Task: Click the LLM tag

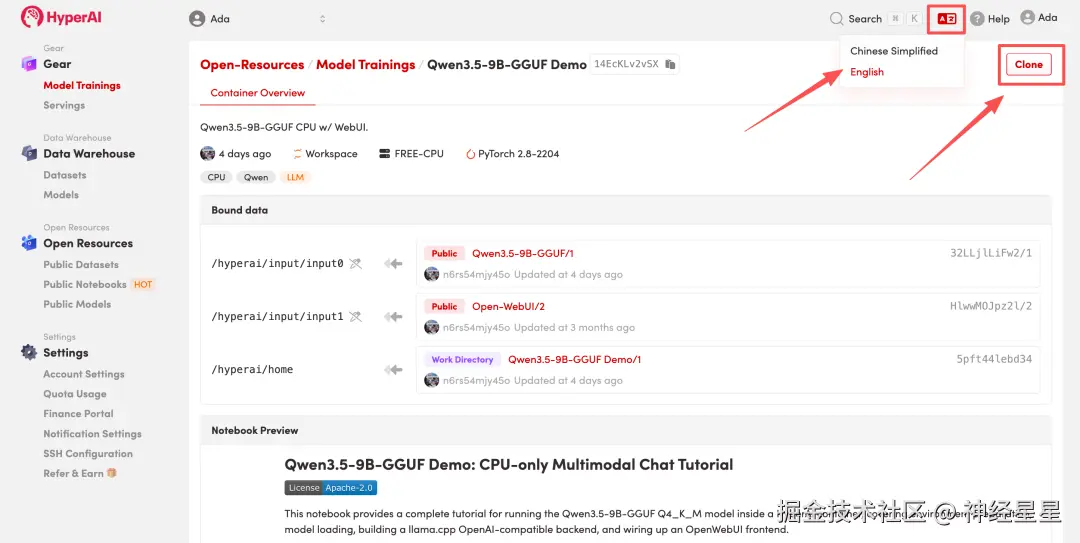Action: pyautogui.click(x=295, y=177)
